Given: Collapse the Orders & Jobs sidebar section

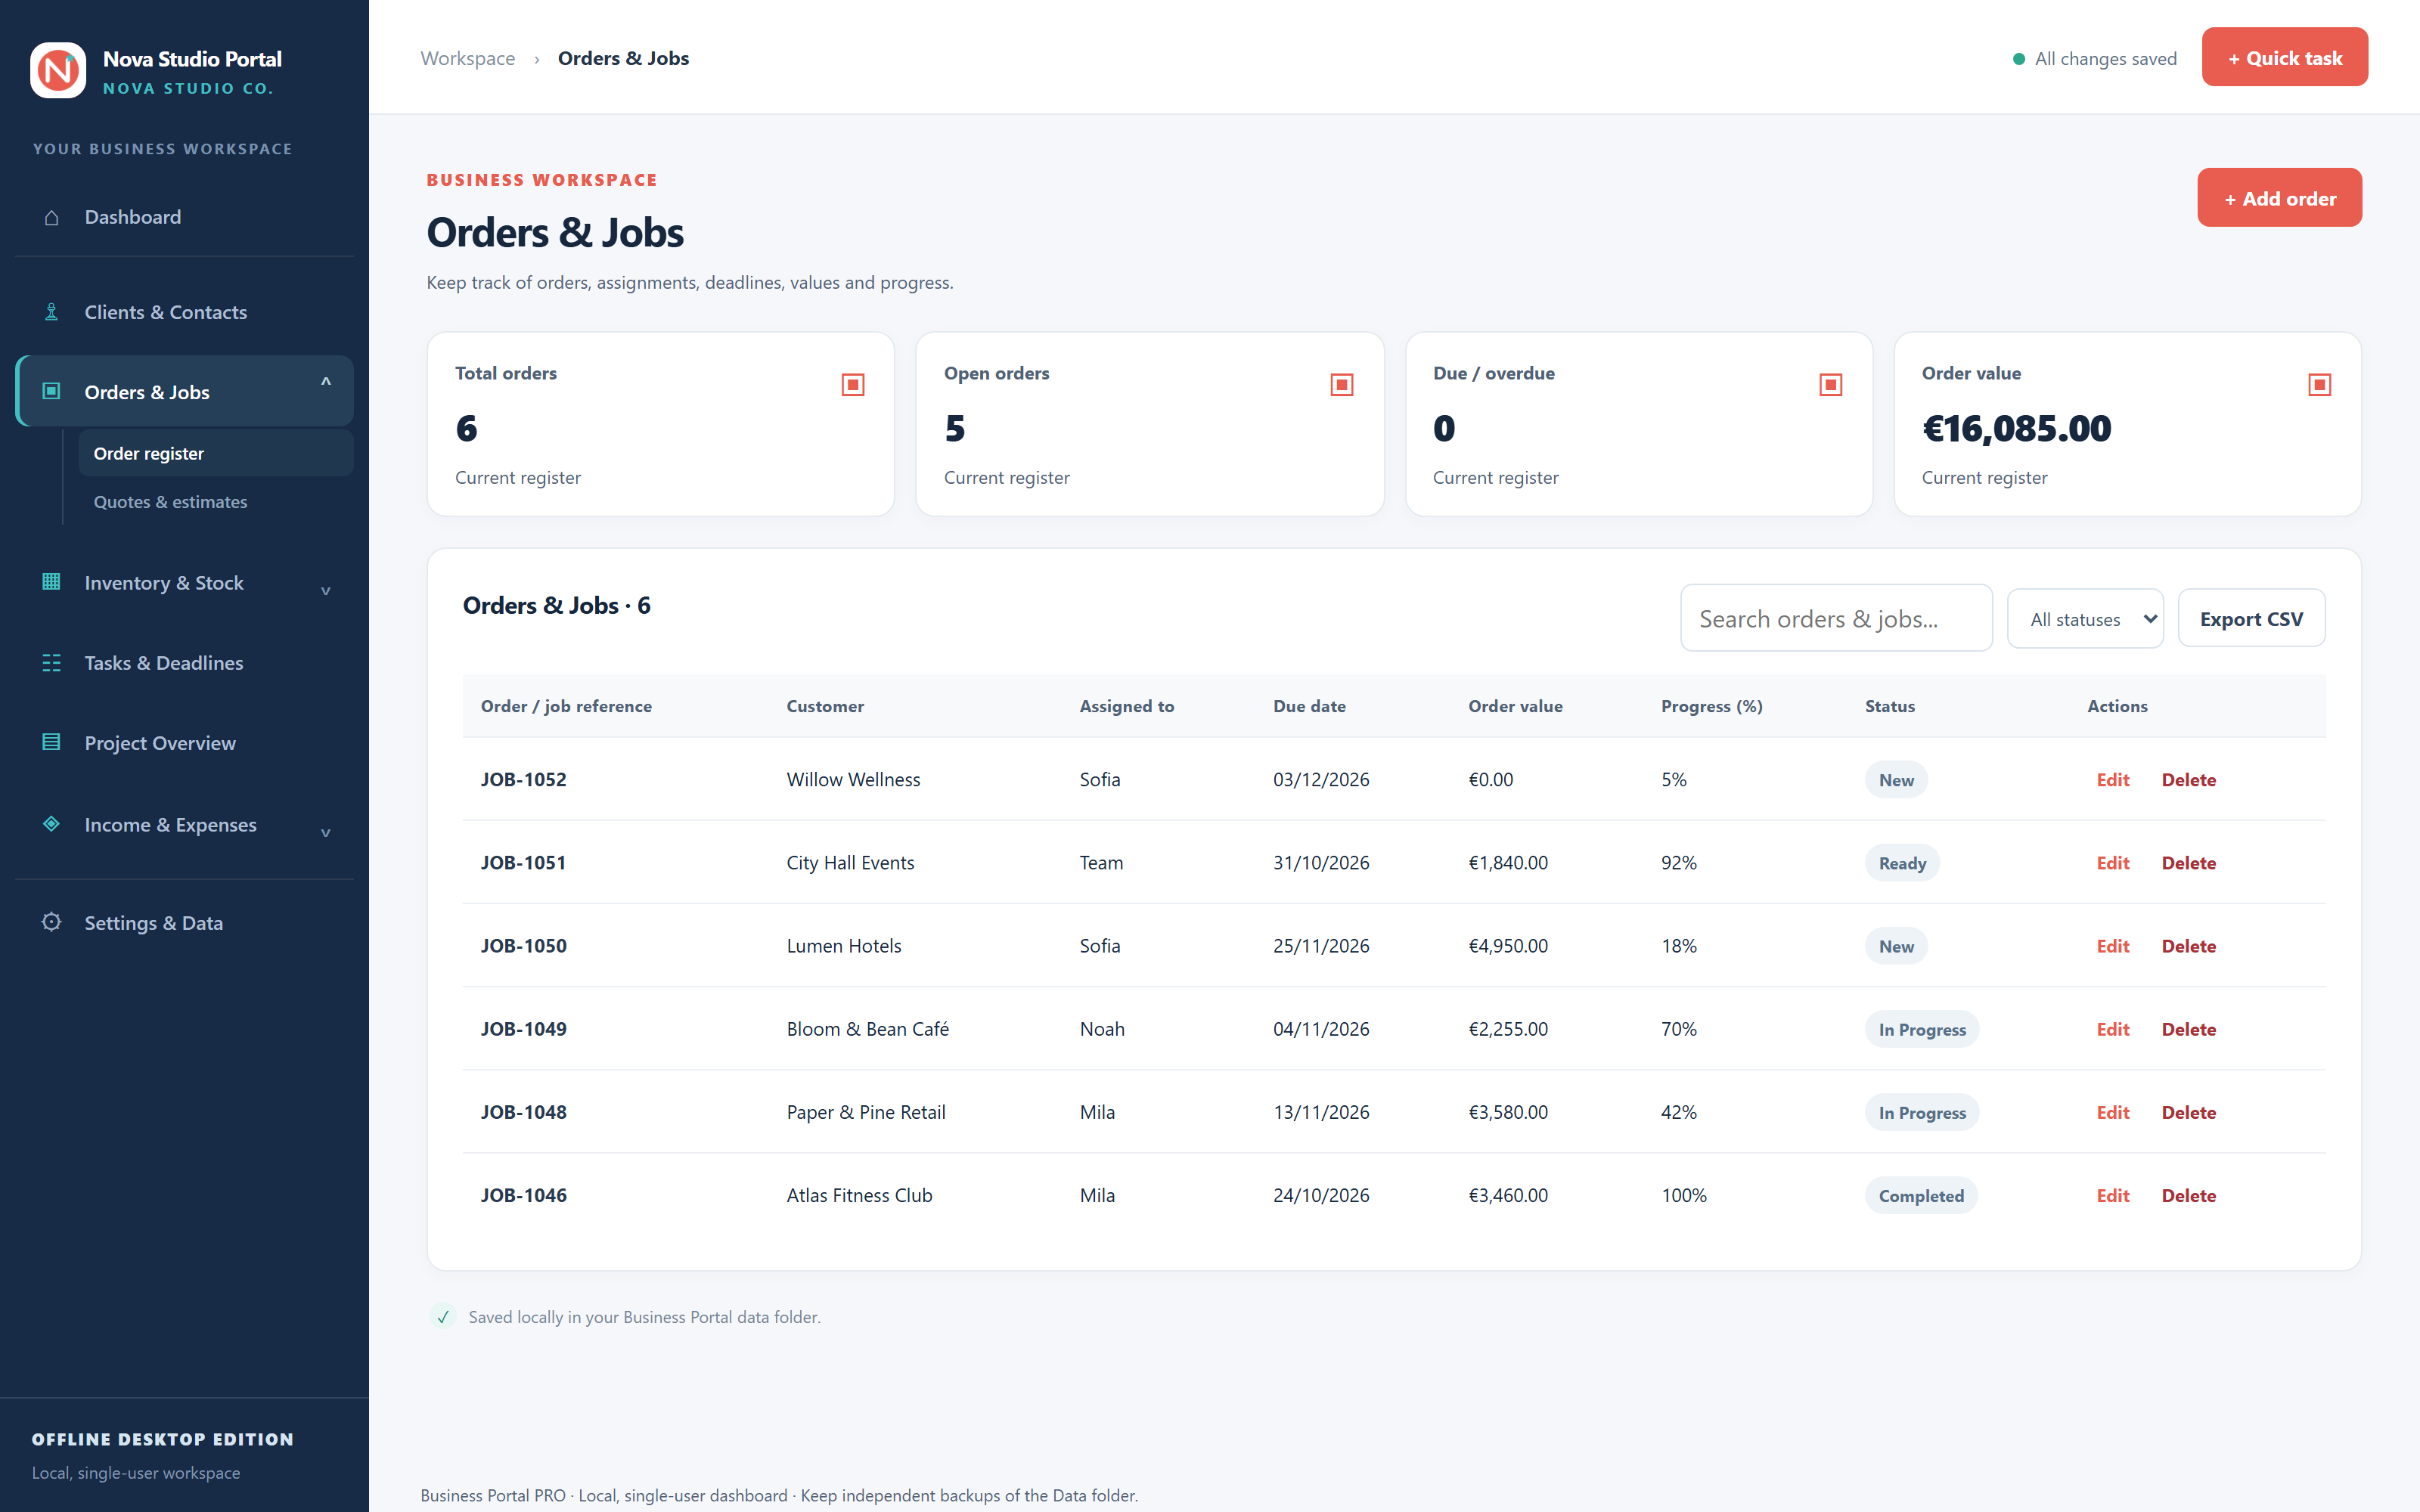Looking at the screenshot, I should point(325,383).
